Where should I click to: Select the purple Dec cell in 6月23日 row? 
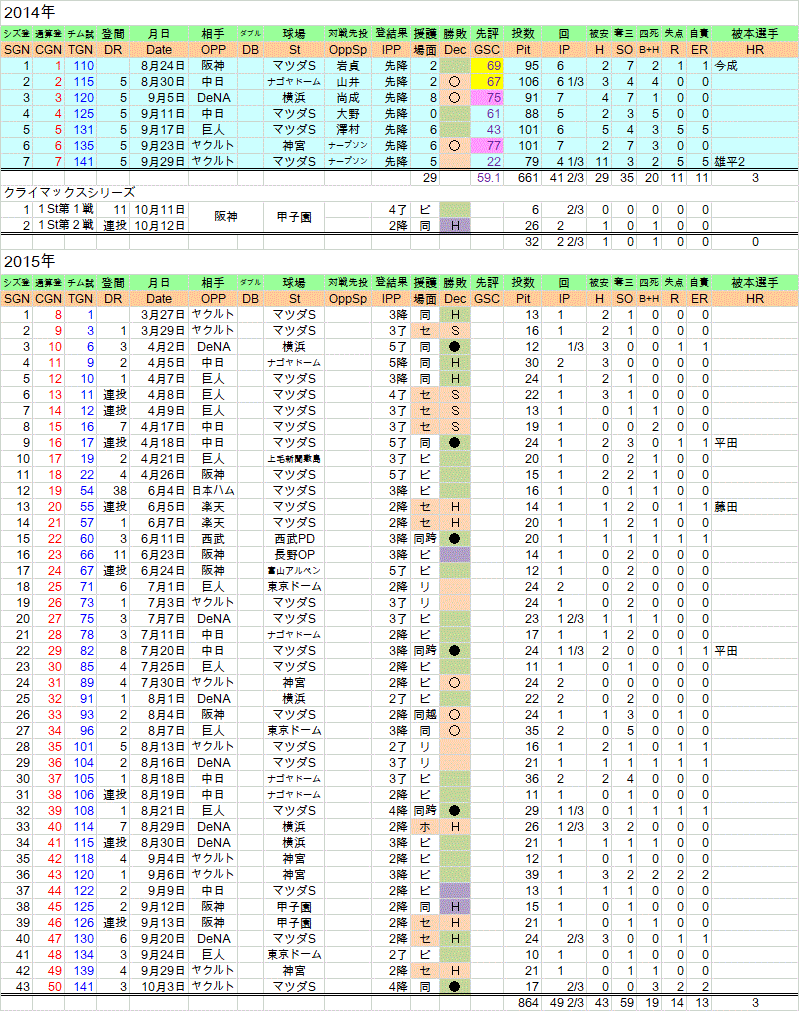coord(455,555)
